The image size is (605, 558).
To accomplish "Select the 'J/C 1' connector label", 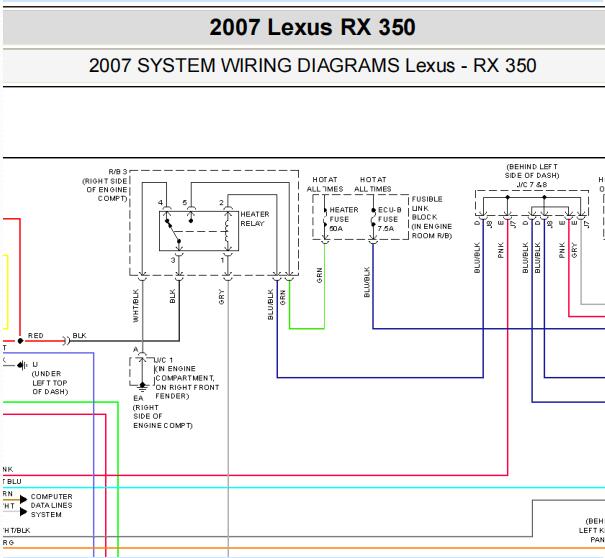I will click(164, 360).
